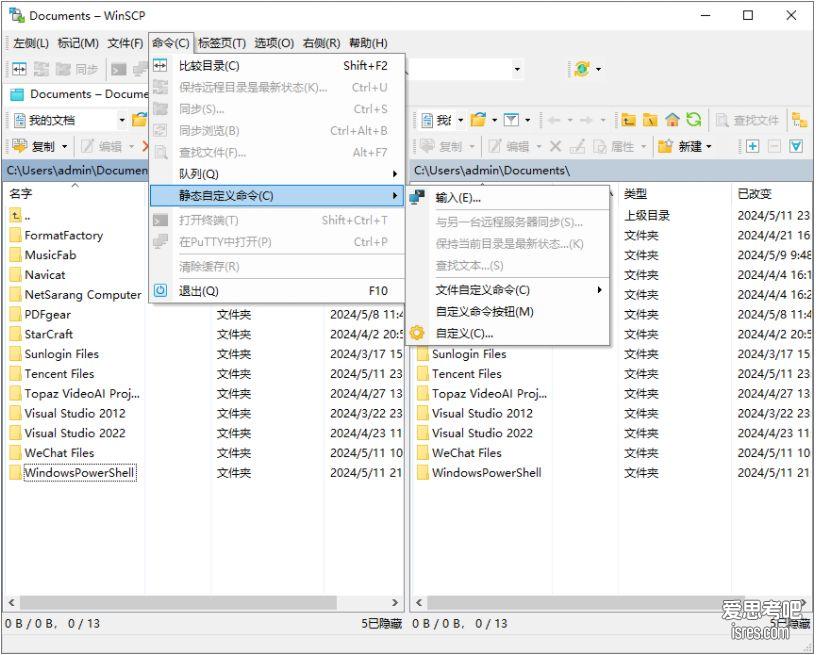
Task: Click the right panel Copy button
Action: tap(441, 147)
